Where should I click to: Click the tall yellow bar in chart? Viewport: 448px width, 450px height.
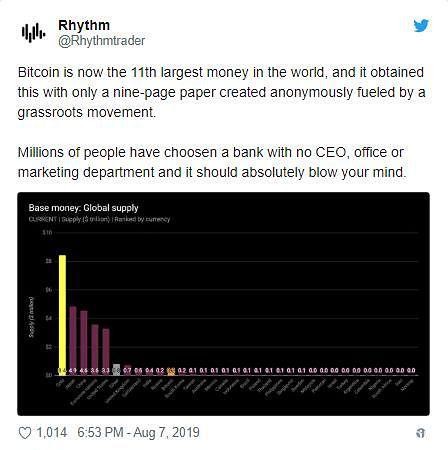(x=62, y=315)
